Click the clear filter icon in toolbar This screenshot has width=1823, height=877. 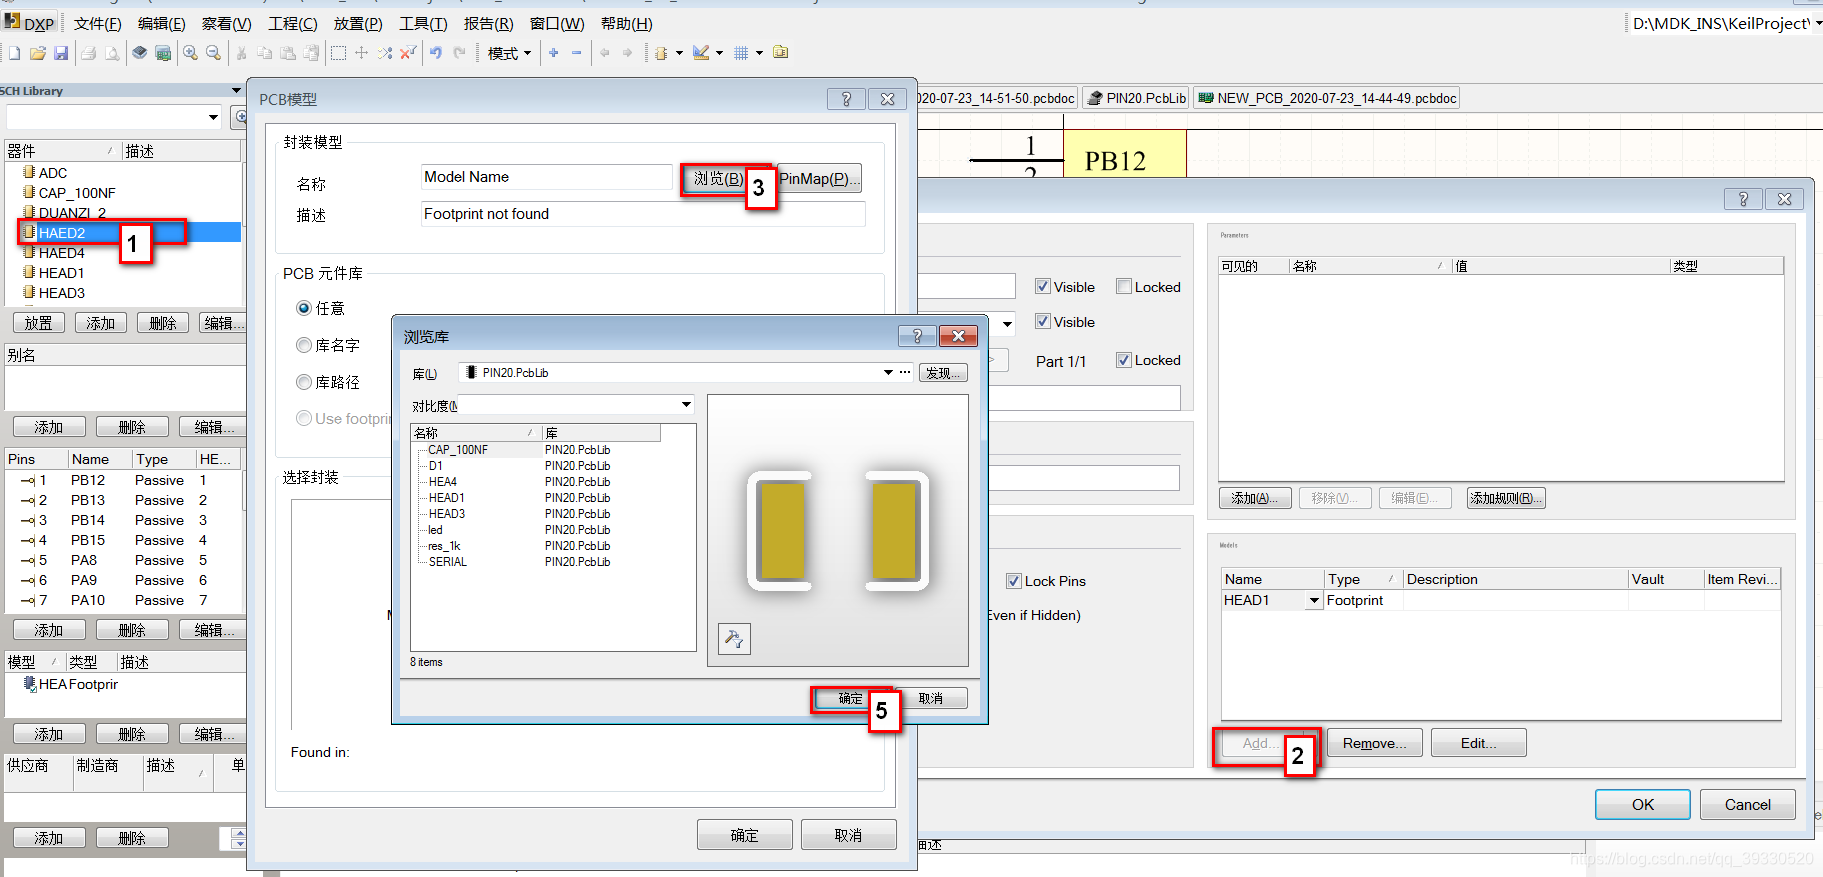point(408,53)
